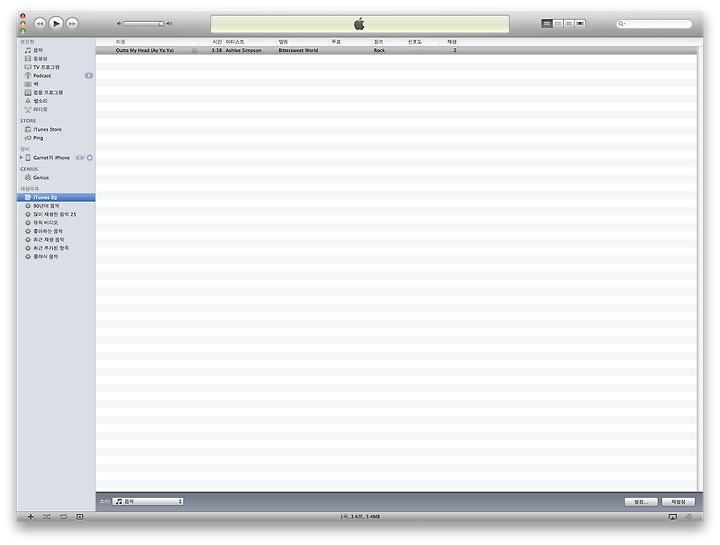Skip back to previous track
This screenshot has width=720, height=545.
coord(40,23)
